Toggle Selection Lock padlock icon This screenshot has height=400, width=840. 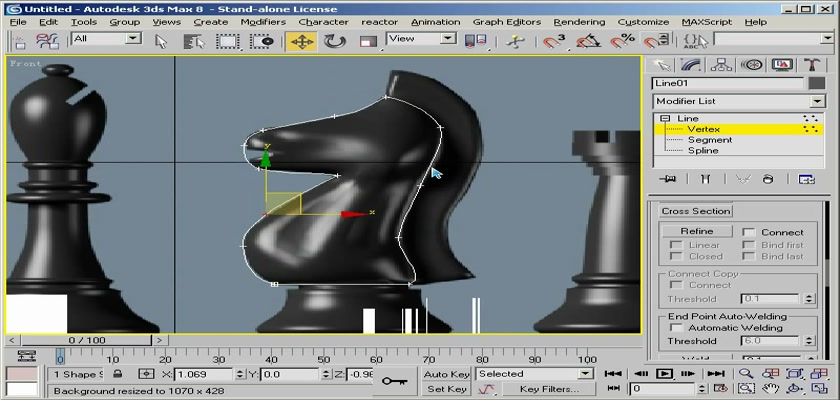click(x=118, y=374)
